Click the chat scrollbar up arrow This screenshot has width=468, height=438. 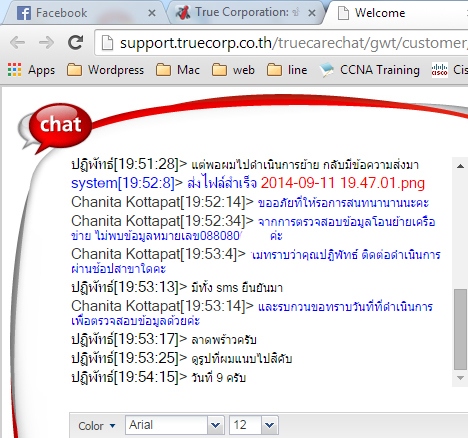coord(460,166)
